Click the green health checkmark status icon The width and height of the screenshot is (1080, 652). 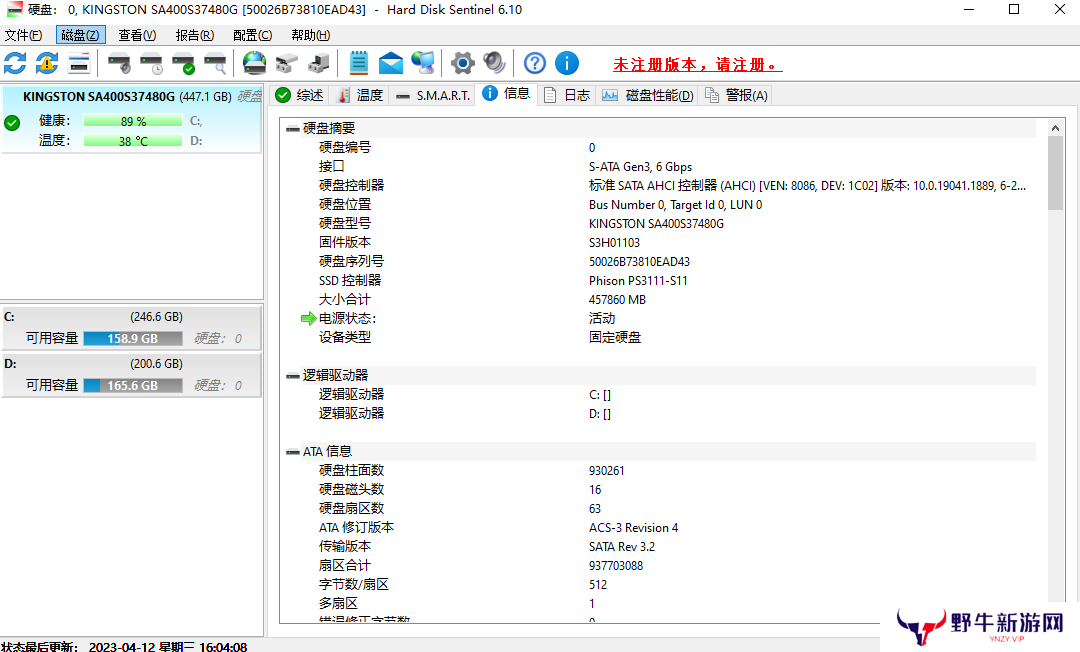tap(12, 123)
